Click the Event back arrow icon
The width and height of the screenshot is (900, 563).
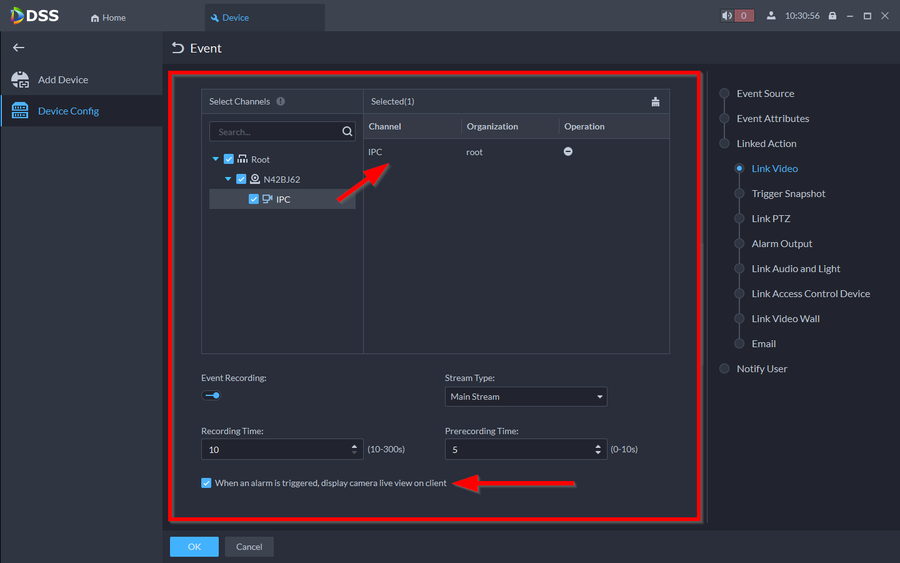[178, 48]
